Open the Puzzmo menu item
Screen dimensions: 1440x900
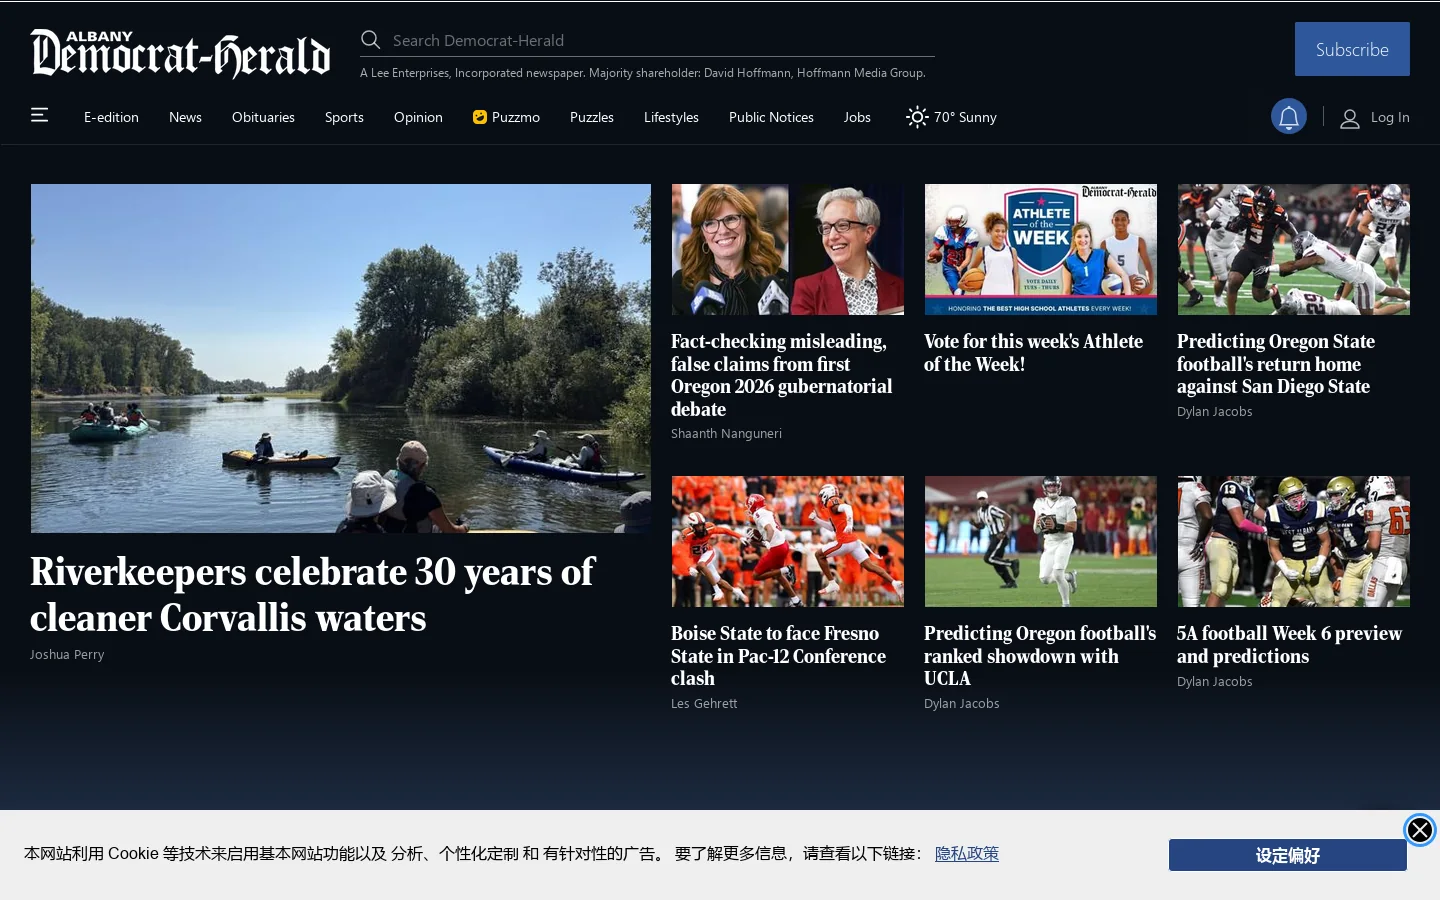coord(506,117)
